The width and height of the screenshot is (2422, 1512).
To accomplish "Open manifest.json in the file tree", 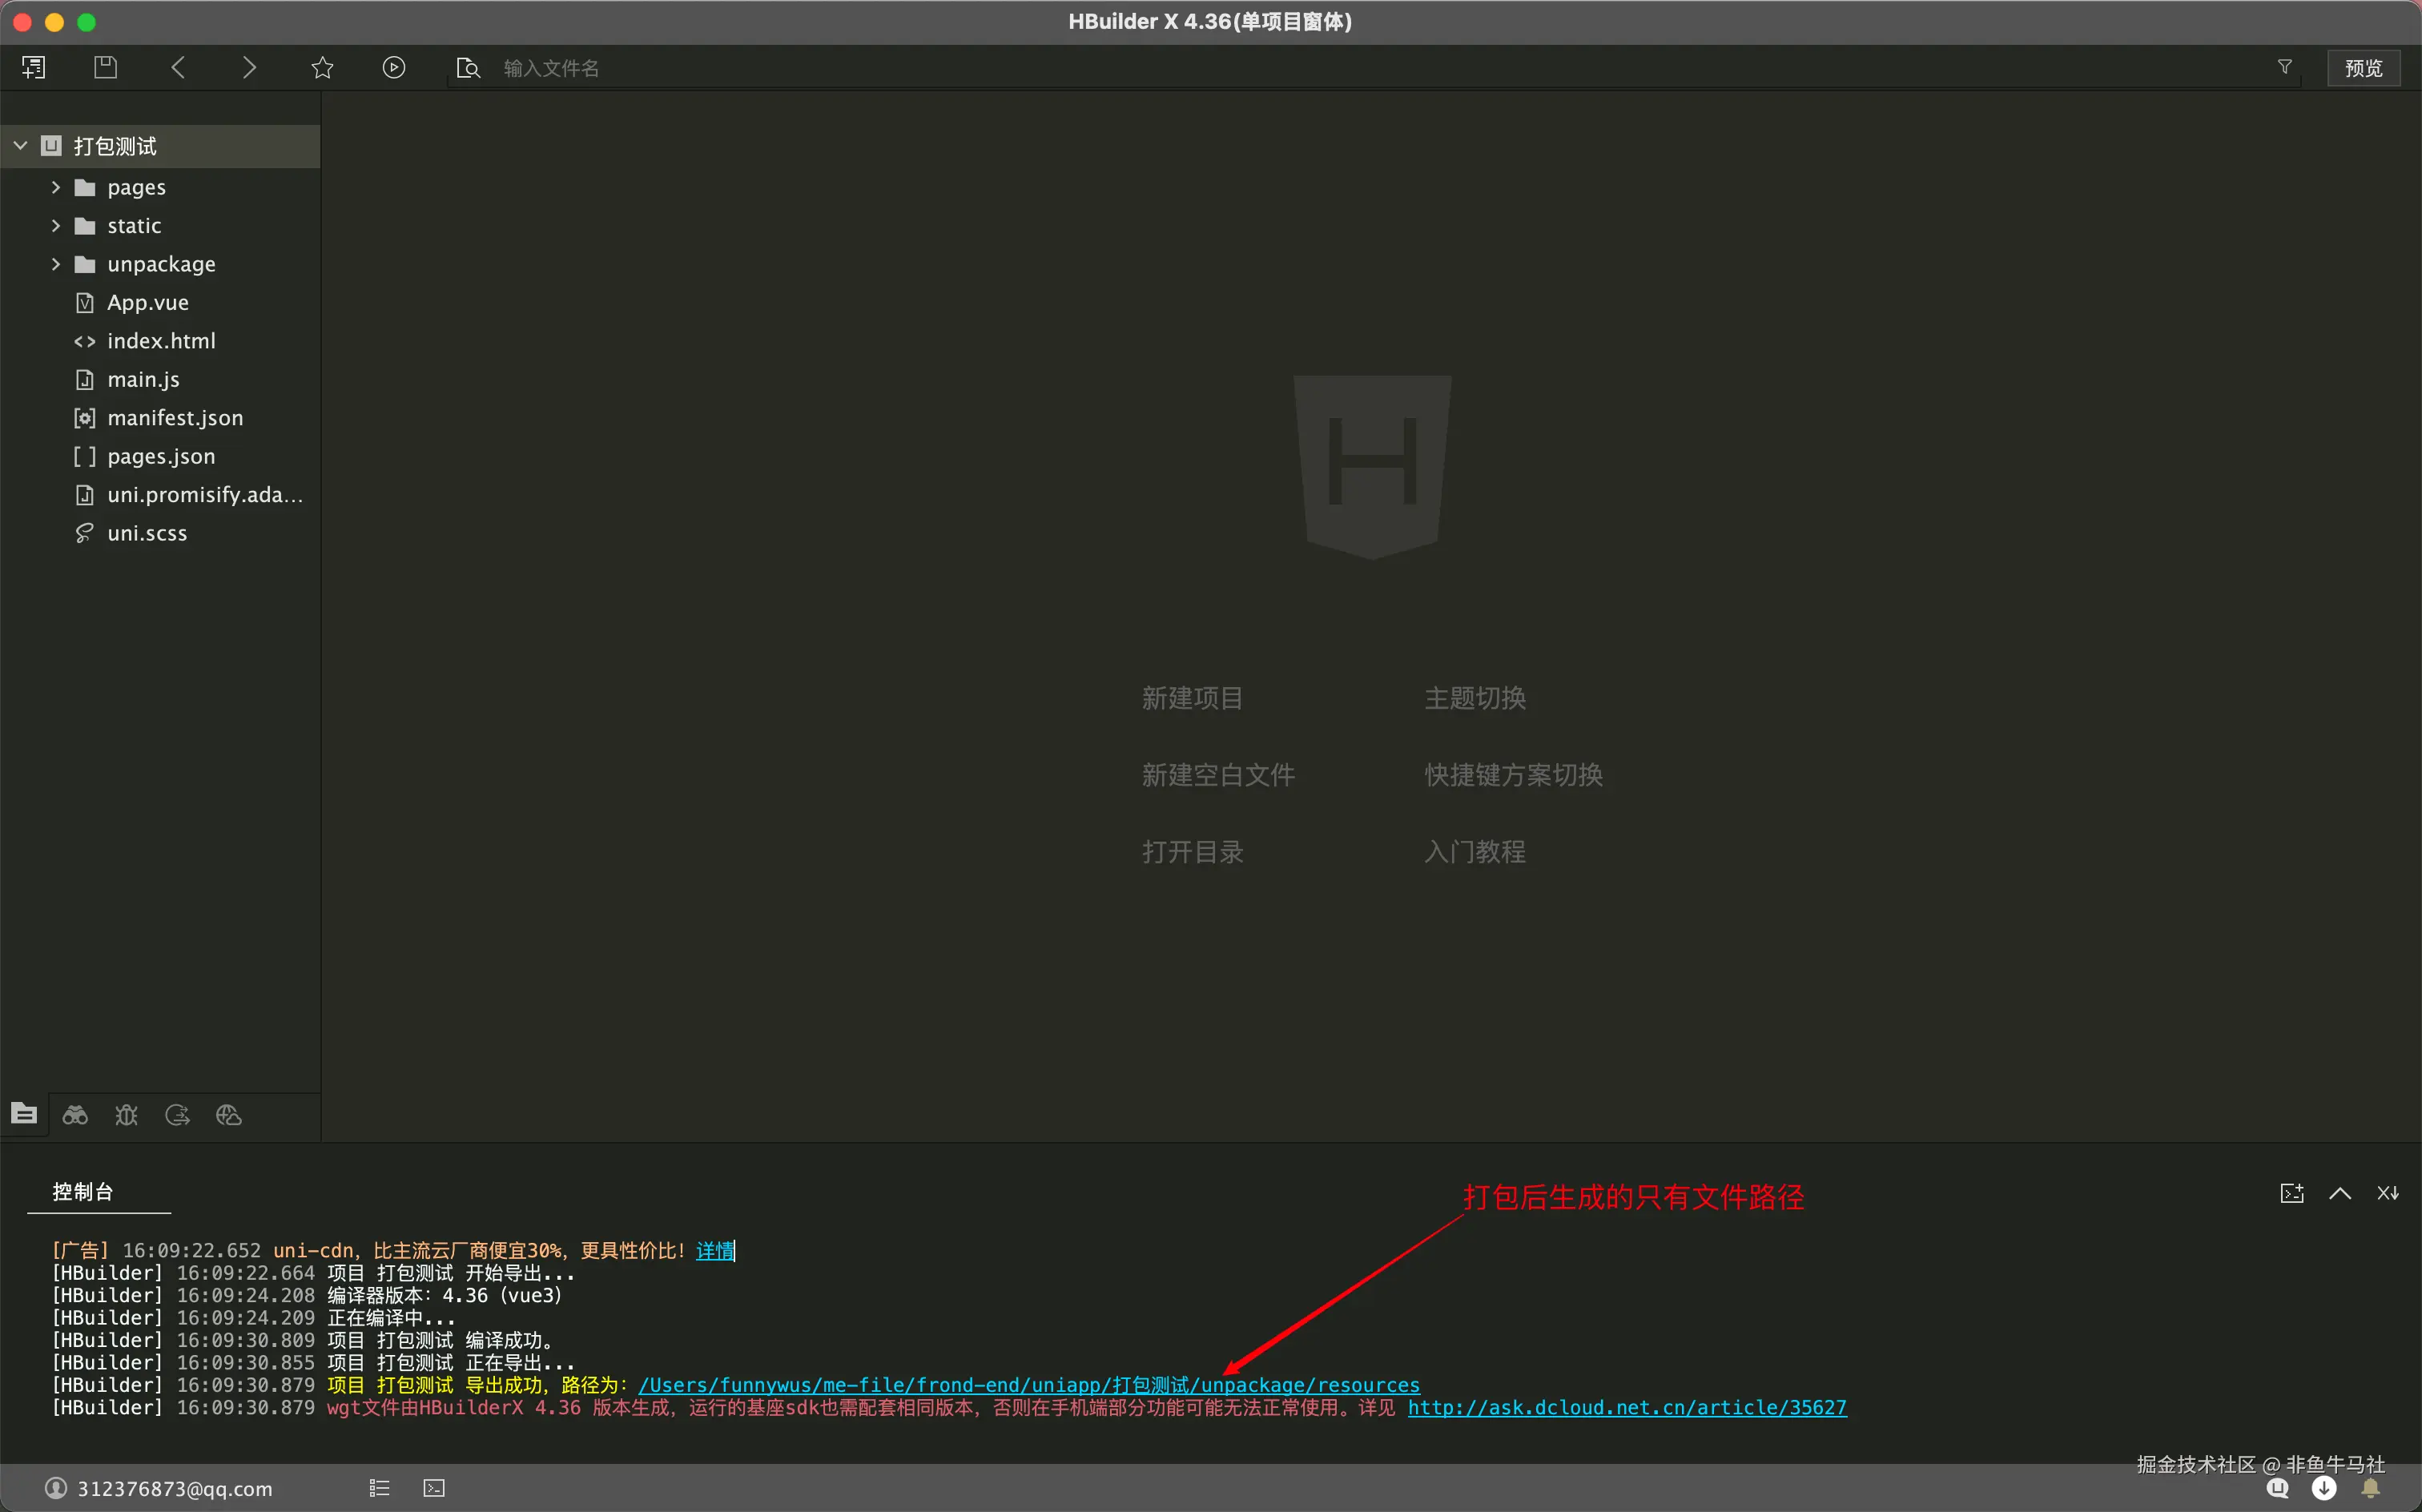I will (175, 418).
